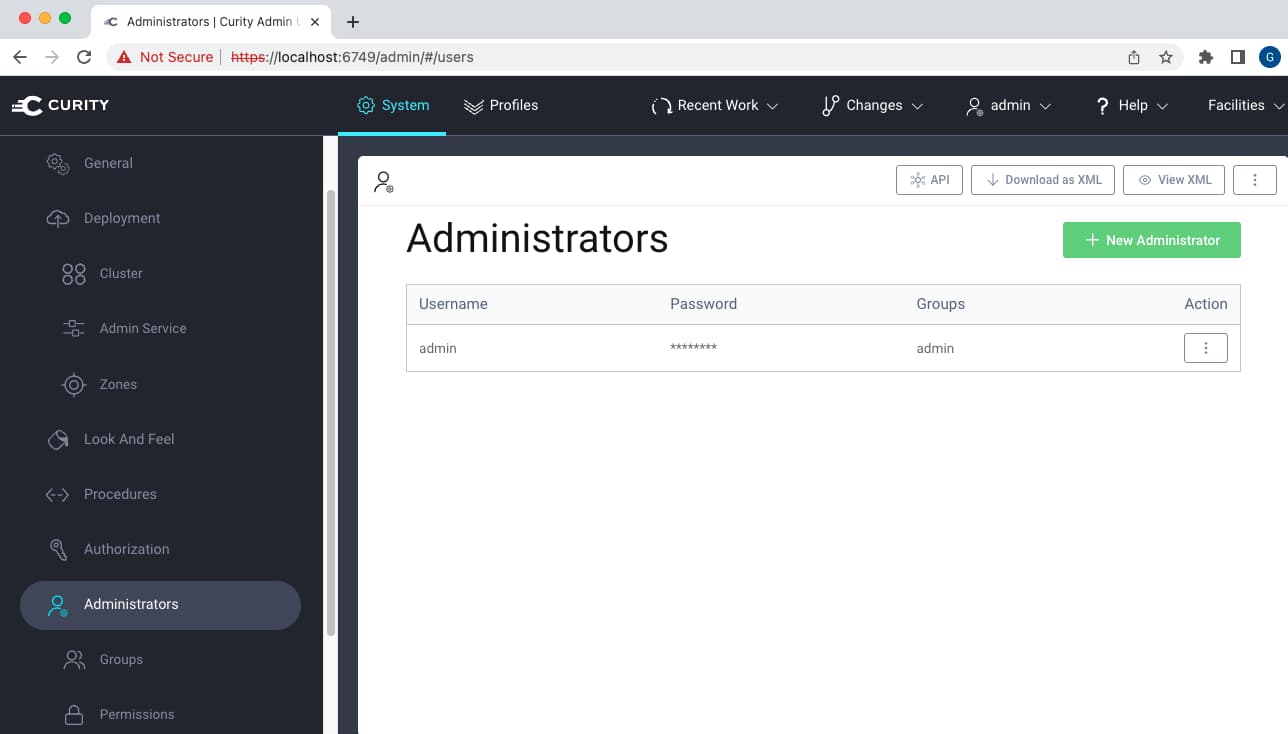1288x734 pixels.
Task: Click the View XML button
Action: (1173, 180)
